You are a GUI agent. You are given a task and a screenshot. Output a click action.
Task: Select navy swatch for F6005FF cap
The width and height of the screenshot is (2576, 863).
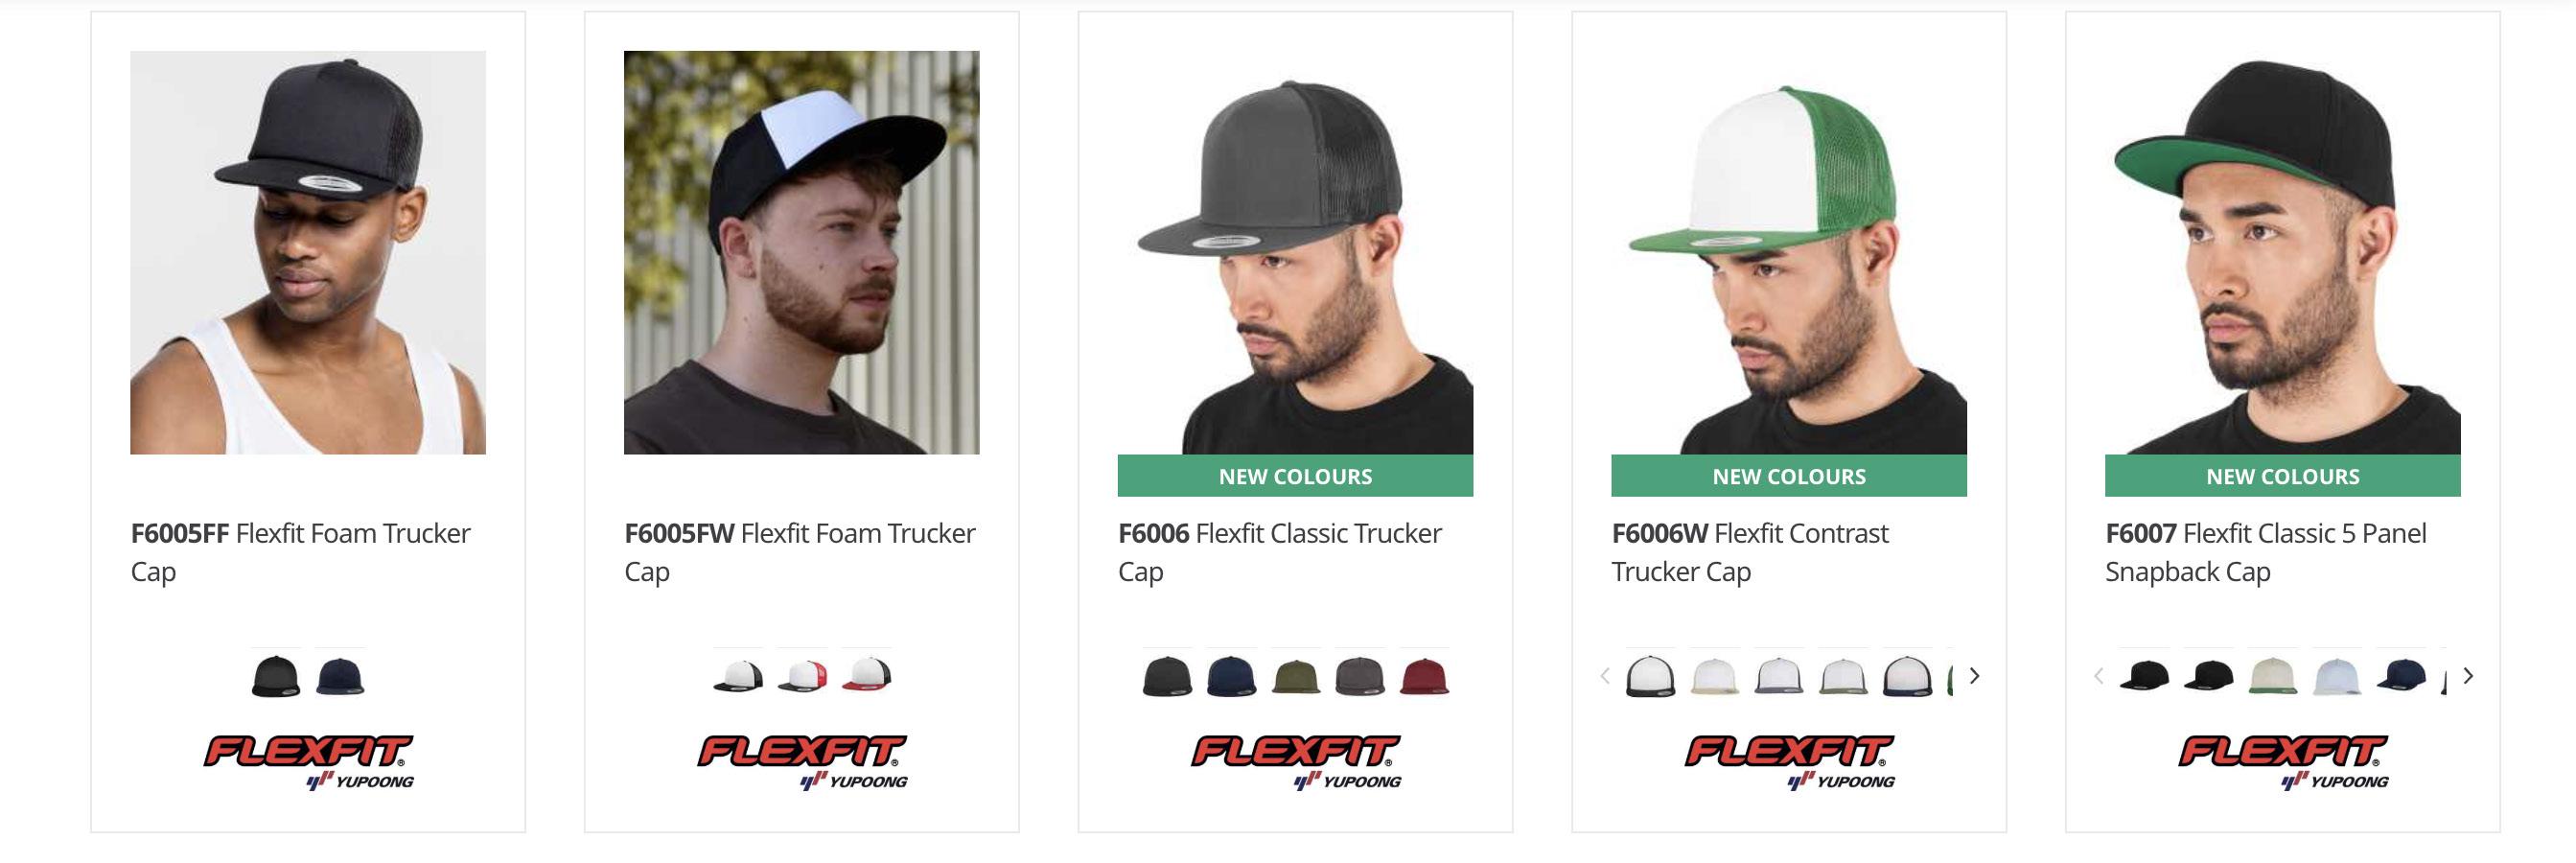tap(340, 676)
